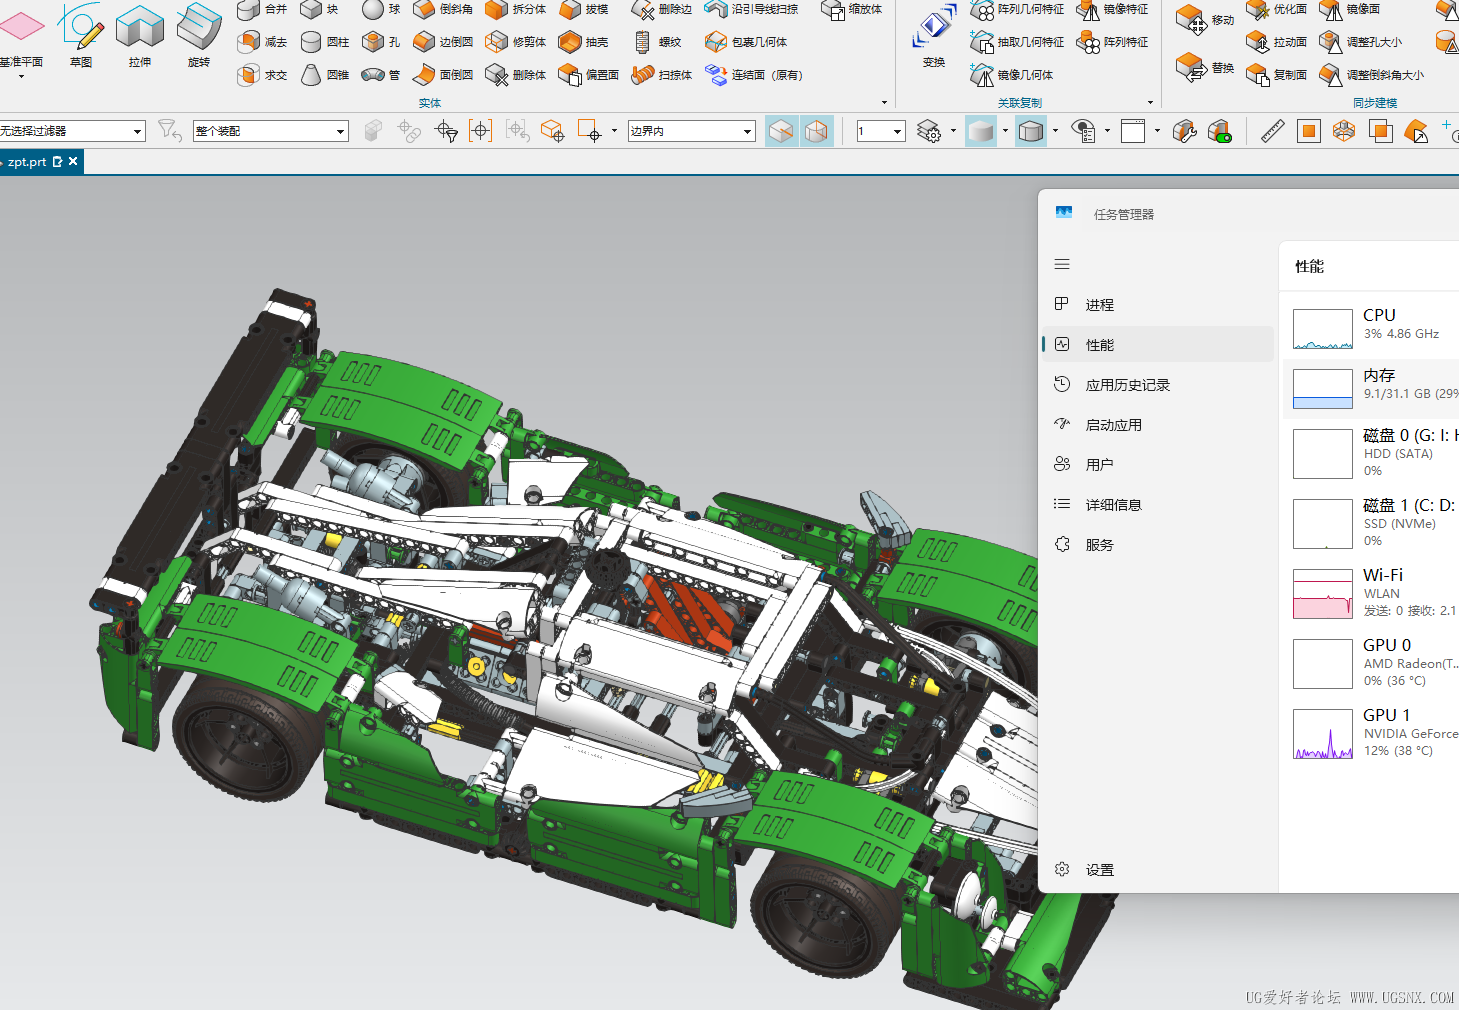The width and height of the screenshot is (1459, 1010).
Task: Activate the Extrude (拉伸) tool
Action: (x=140, y=35)
